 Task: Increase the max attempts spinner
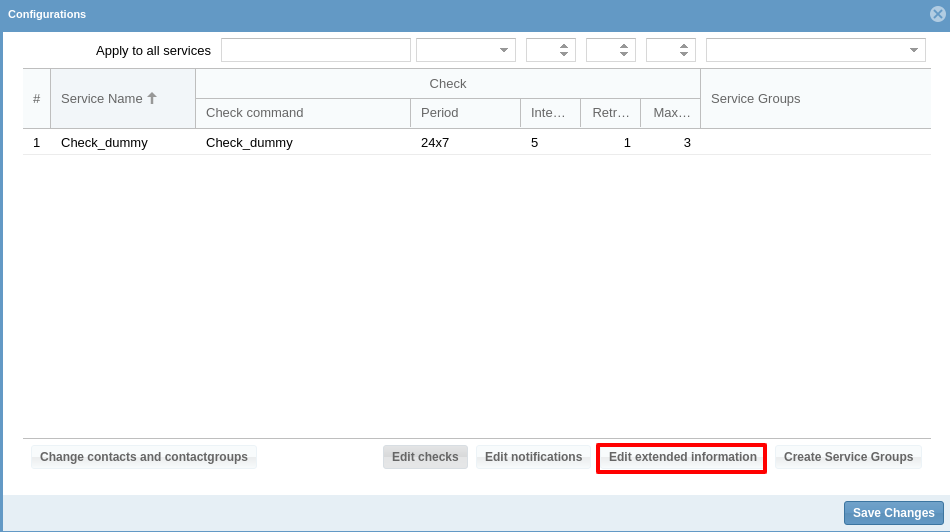(684, 46)
